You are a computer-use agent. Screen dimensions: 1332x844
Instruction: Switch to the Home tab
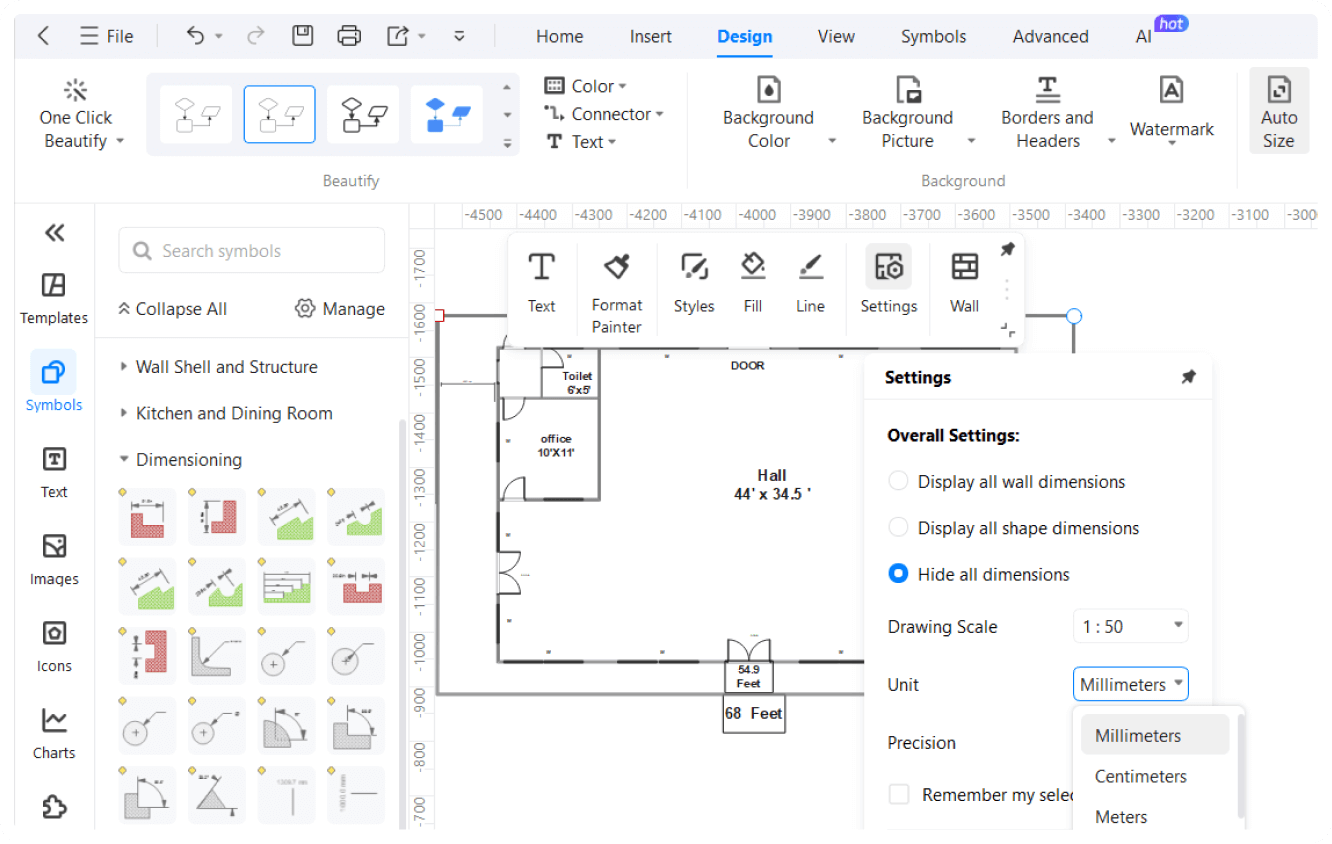point(559,37)
